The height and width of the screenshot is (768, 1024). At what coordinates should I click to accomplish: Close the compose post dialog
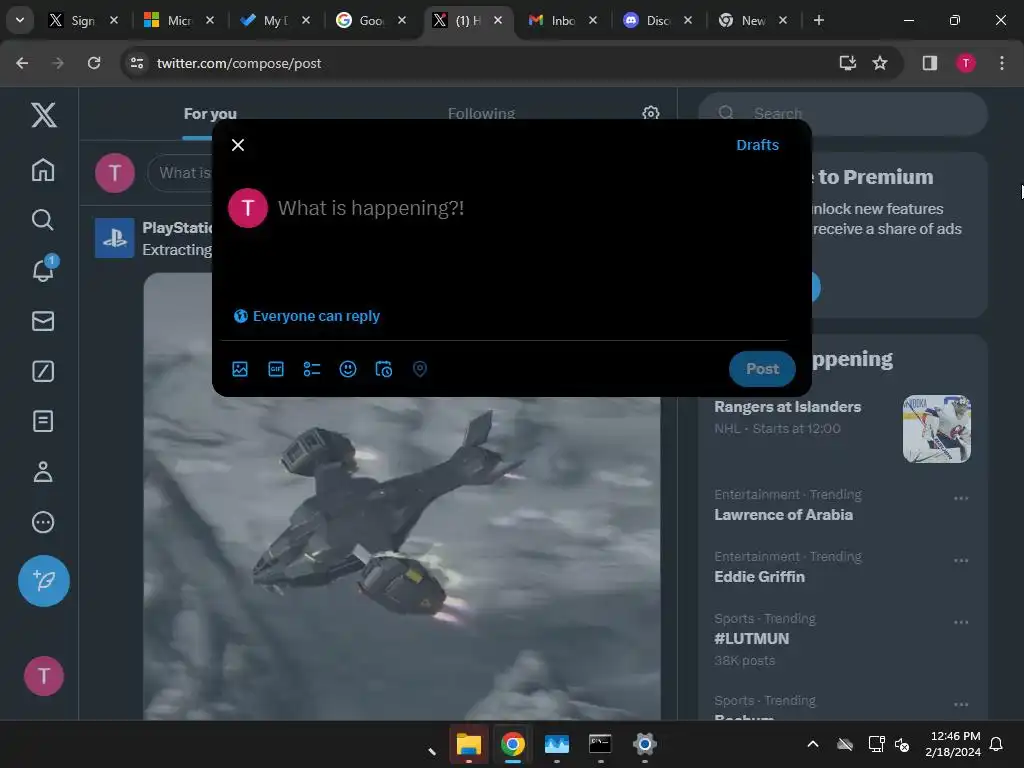pos(238,145)
